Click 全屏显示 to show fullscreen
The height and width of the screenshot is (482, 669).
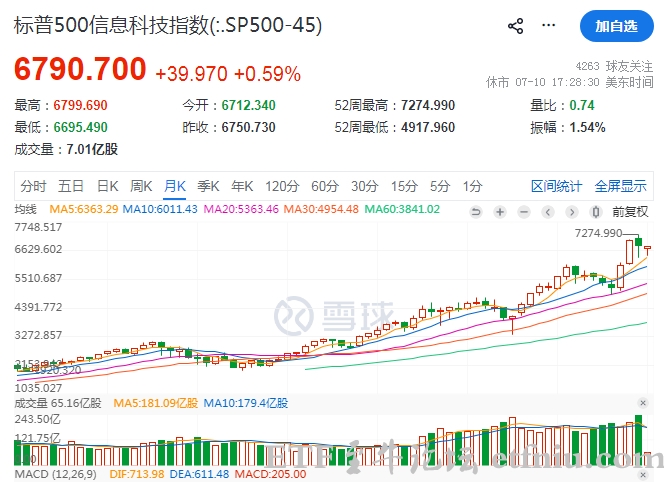[x=621, y=186]
